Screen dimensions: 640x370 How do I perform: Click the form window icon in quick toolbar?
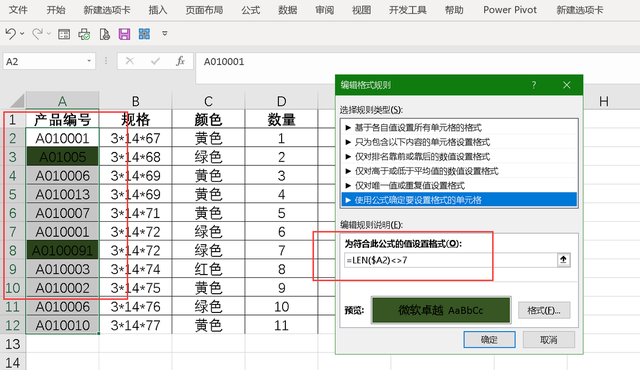pos(64,34)
